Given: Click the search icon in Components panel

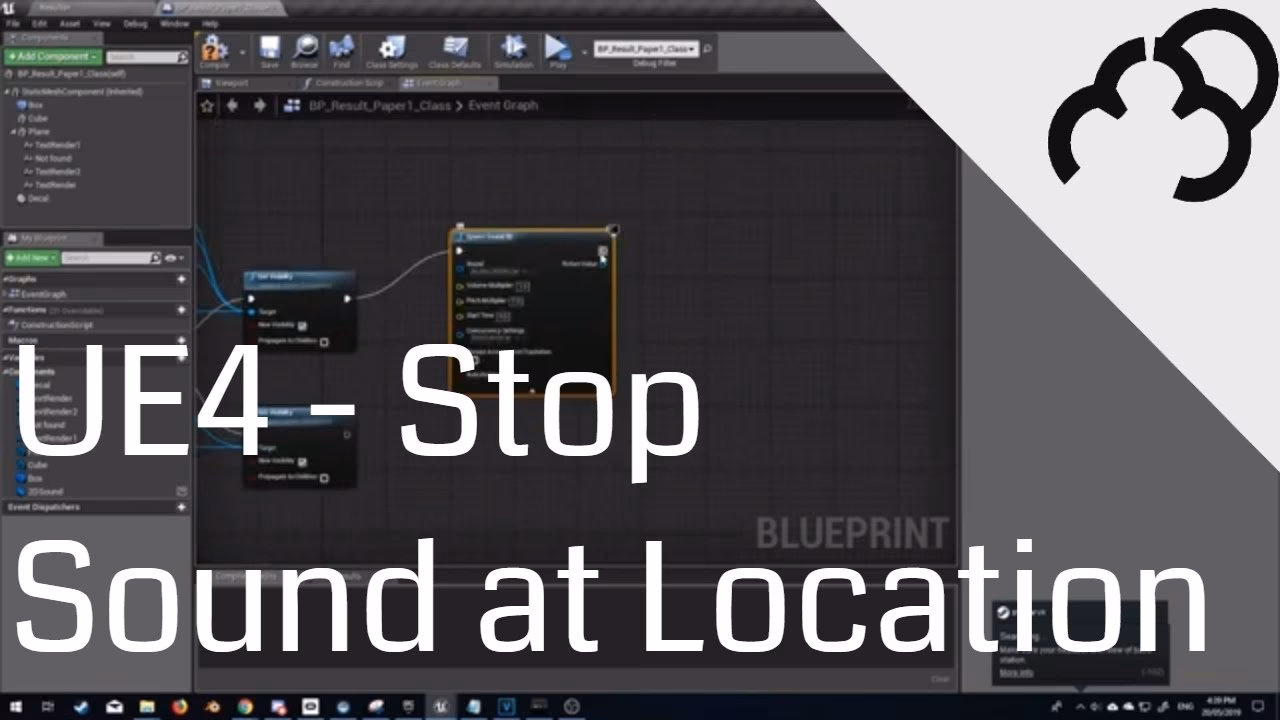Looking at the screenshot, I should click(x=183, y=57).
